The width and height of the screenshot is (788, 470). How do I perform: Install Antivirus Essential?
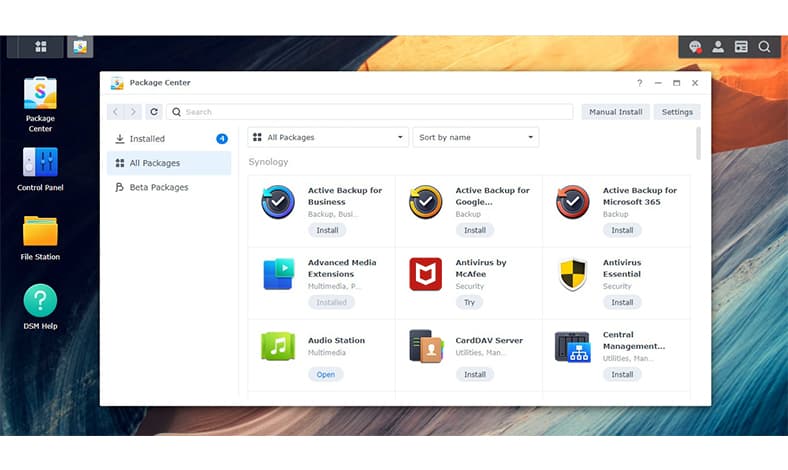point(622,302)
